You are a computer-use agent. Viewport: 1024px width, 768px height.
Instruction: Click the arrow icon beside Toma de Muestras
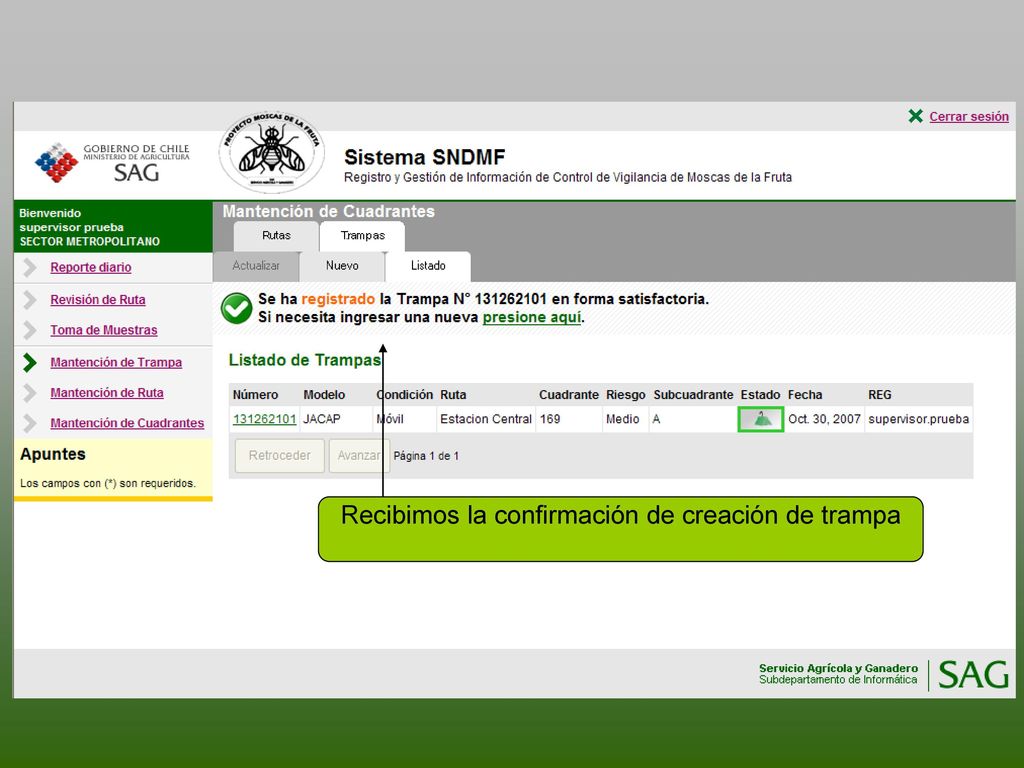29,330
